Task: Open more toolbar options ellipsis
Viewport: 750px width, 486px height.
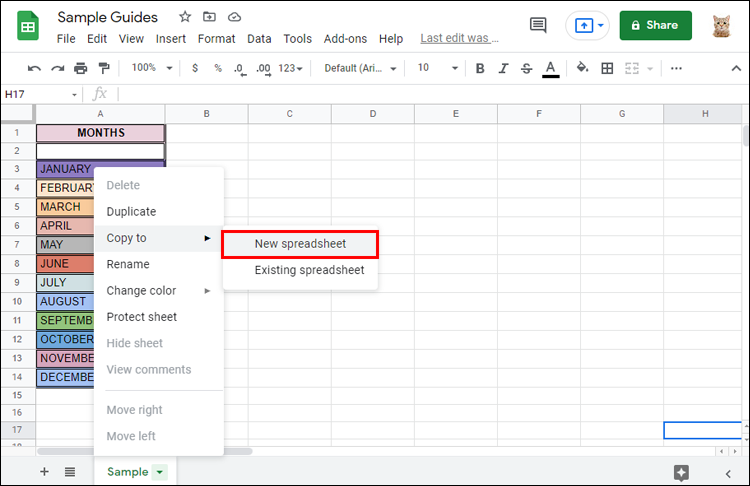Action: [x=676, y=68]
